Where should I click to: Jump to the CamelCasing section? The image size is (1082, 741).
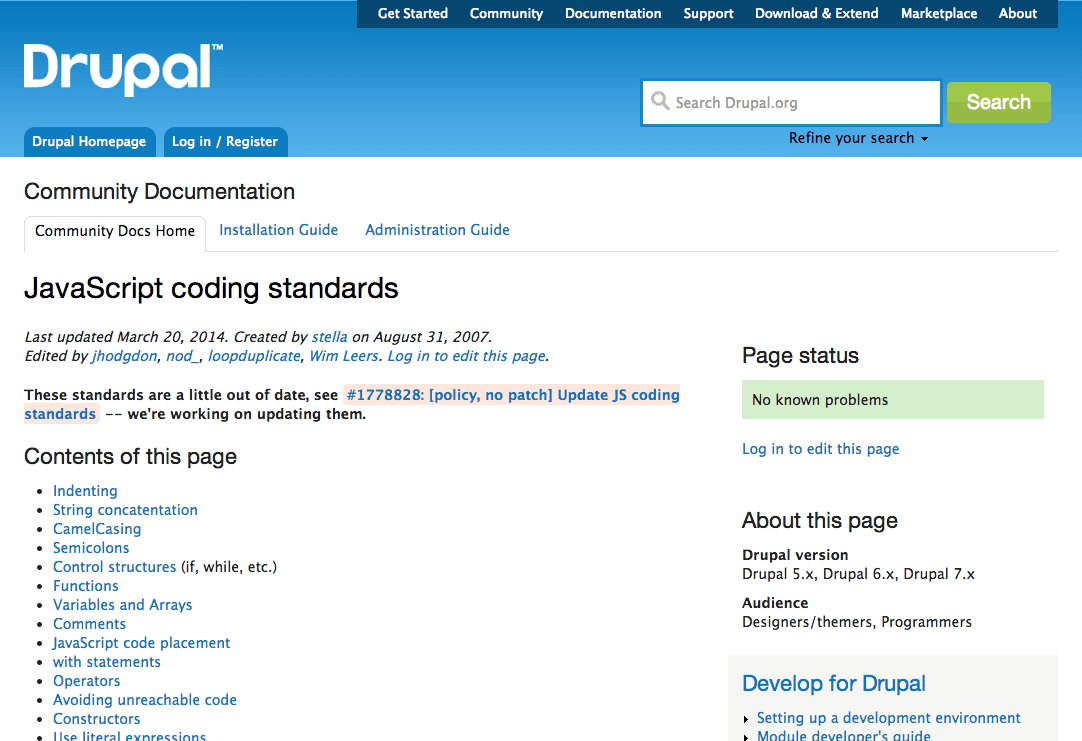(97, 528)
